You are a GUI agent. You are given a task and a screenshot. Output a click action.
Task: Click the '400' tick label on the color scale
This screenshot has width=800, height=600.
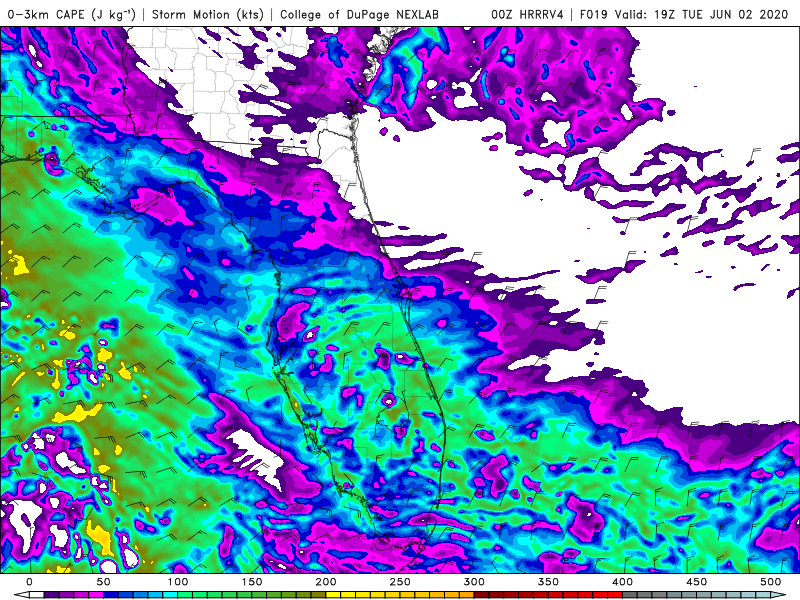[622, 582]
